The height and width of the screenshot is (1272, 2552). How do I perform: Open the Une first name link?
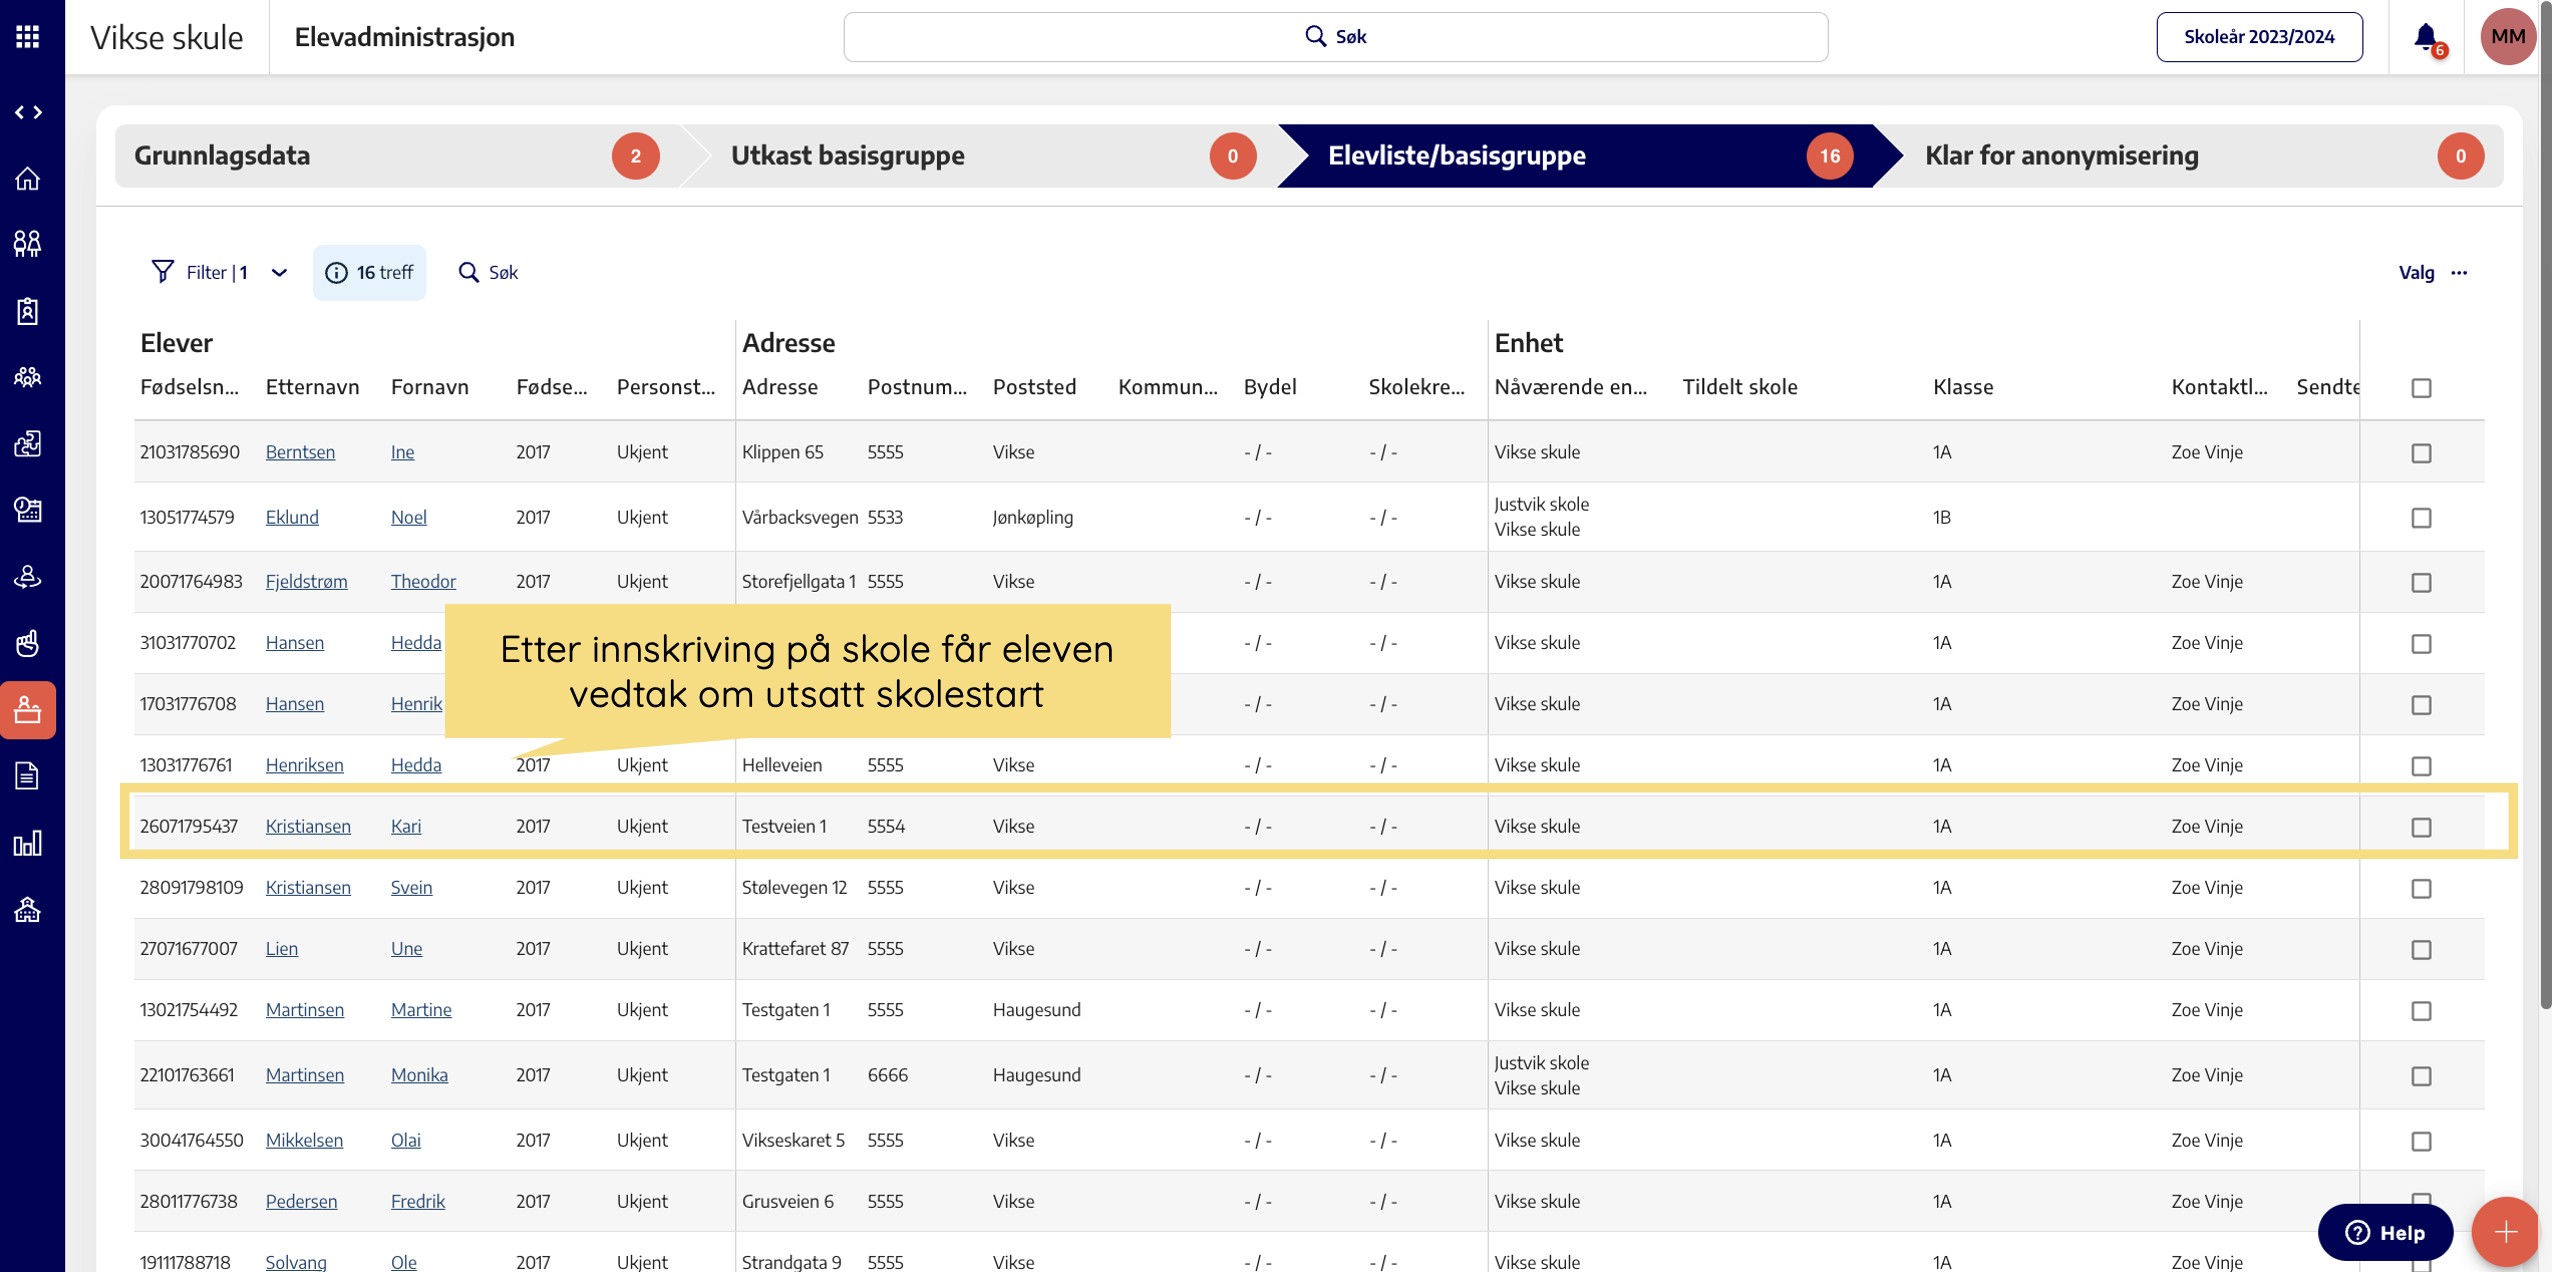[x=406, y=948]
